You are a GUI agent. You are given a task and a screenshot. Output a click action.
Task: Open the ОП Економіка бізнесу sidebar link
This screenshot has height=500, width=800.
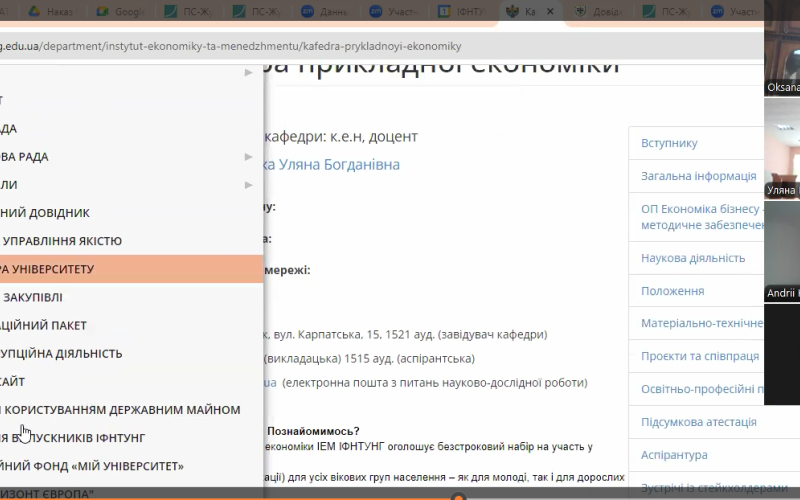point(702,217)
